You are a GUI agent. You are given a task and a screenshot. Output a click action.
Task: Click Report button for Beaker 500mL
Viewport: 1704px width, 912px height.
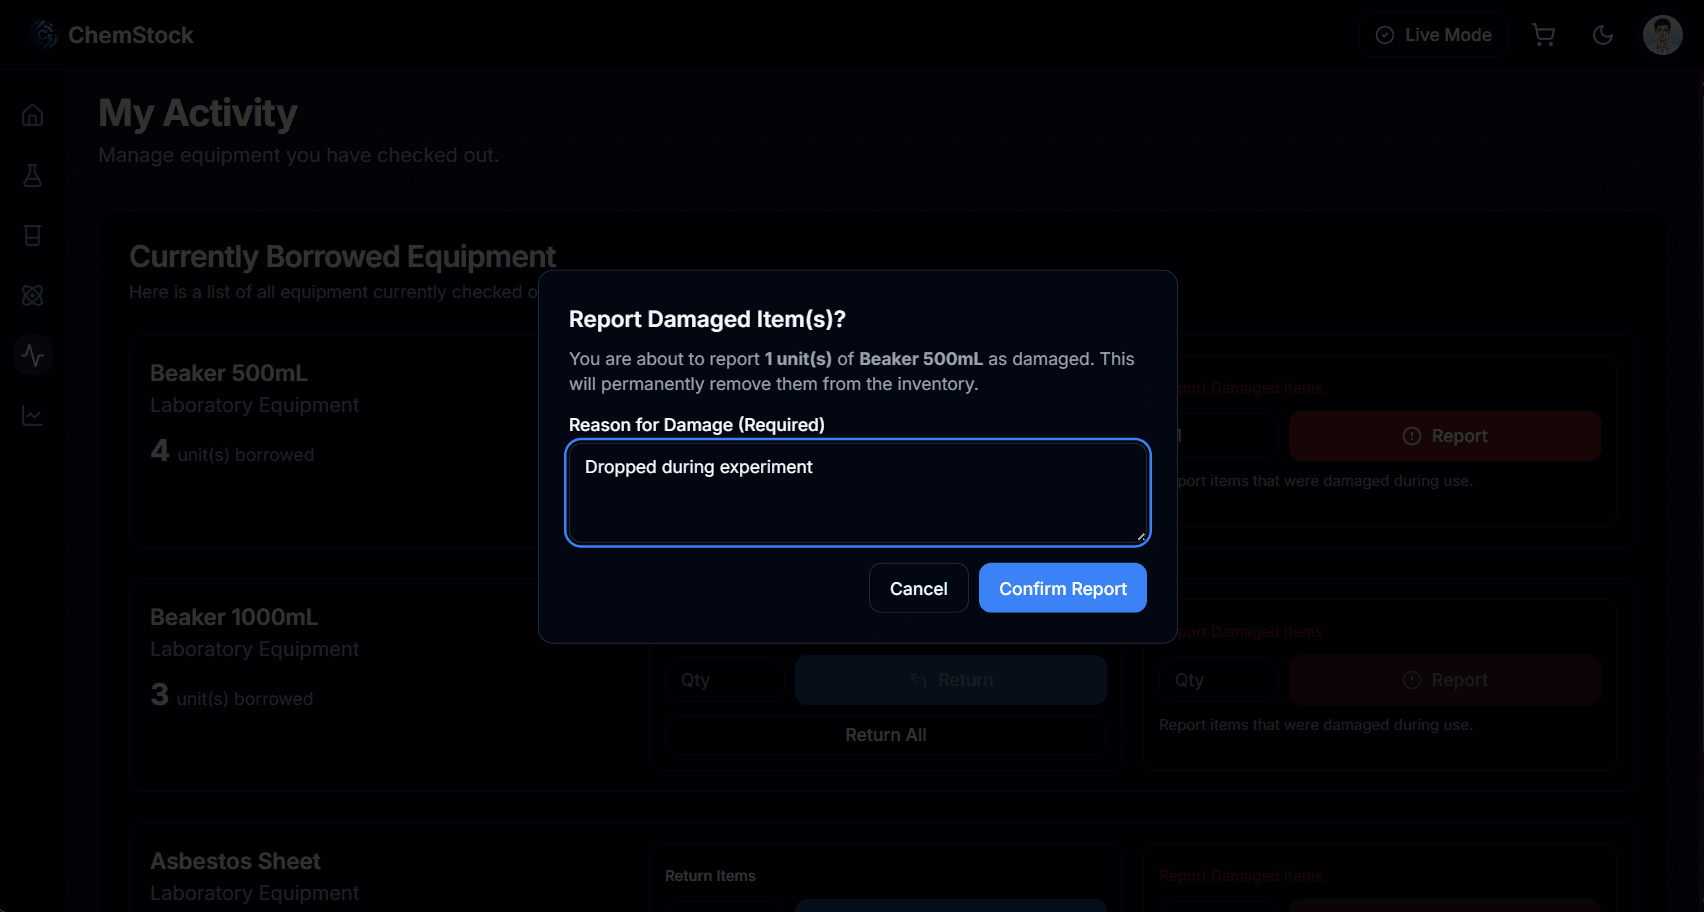coord(1445,436)
